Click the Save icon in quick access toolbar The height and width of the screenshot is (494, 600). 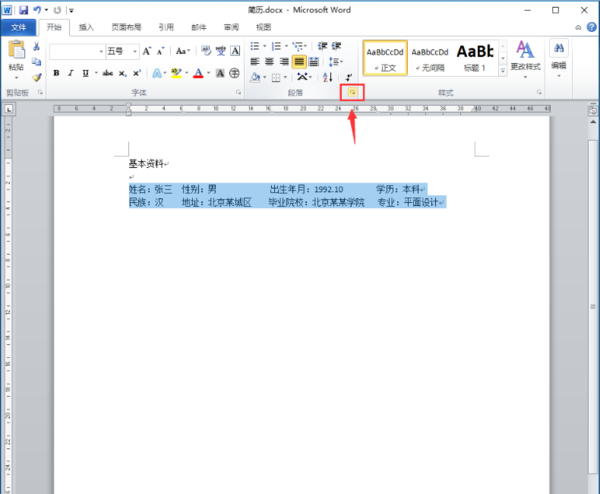coord(23,10)
